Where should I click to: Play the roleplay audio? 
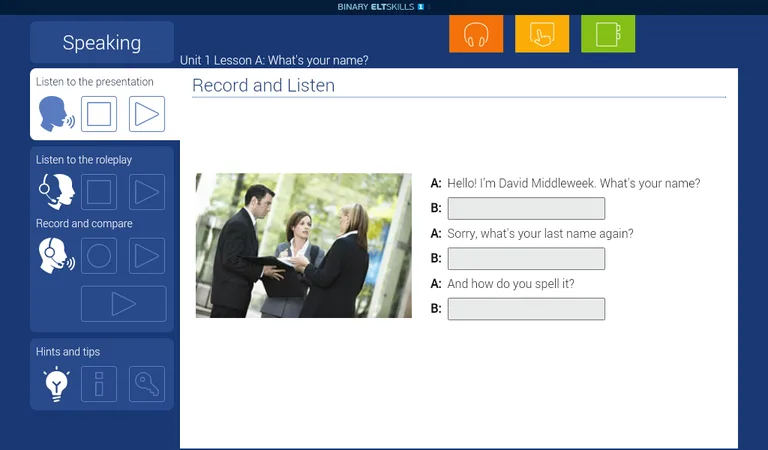point(147,192)
